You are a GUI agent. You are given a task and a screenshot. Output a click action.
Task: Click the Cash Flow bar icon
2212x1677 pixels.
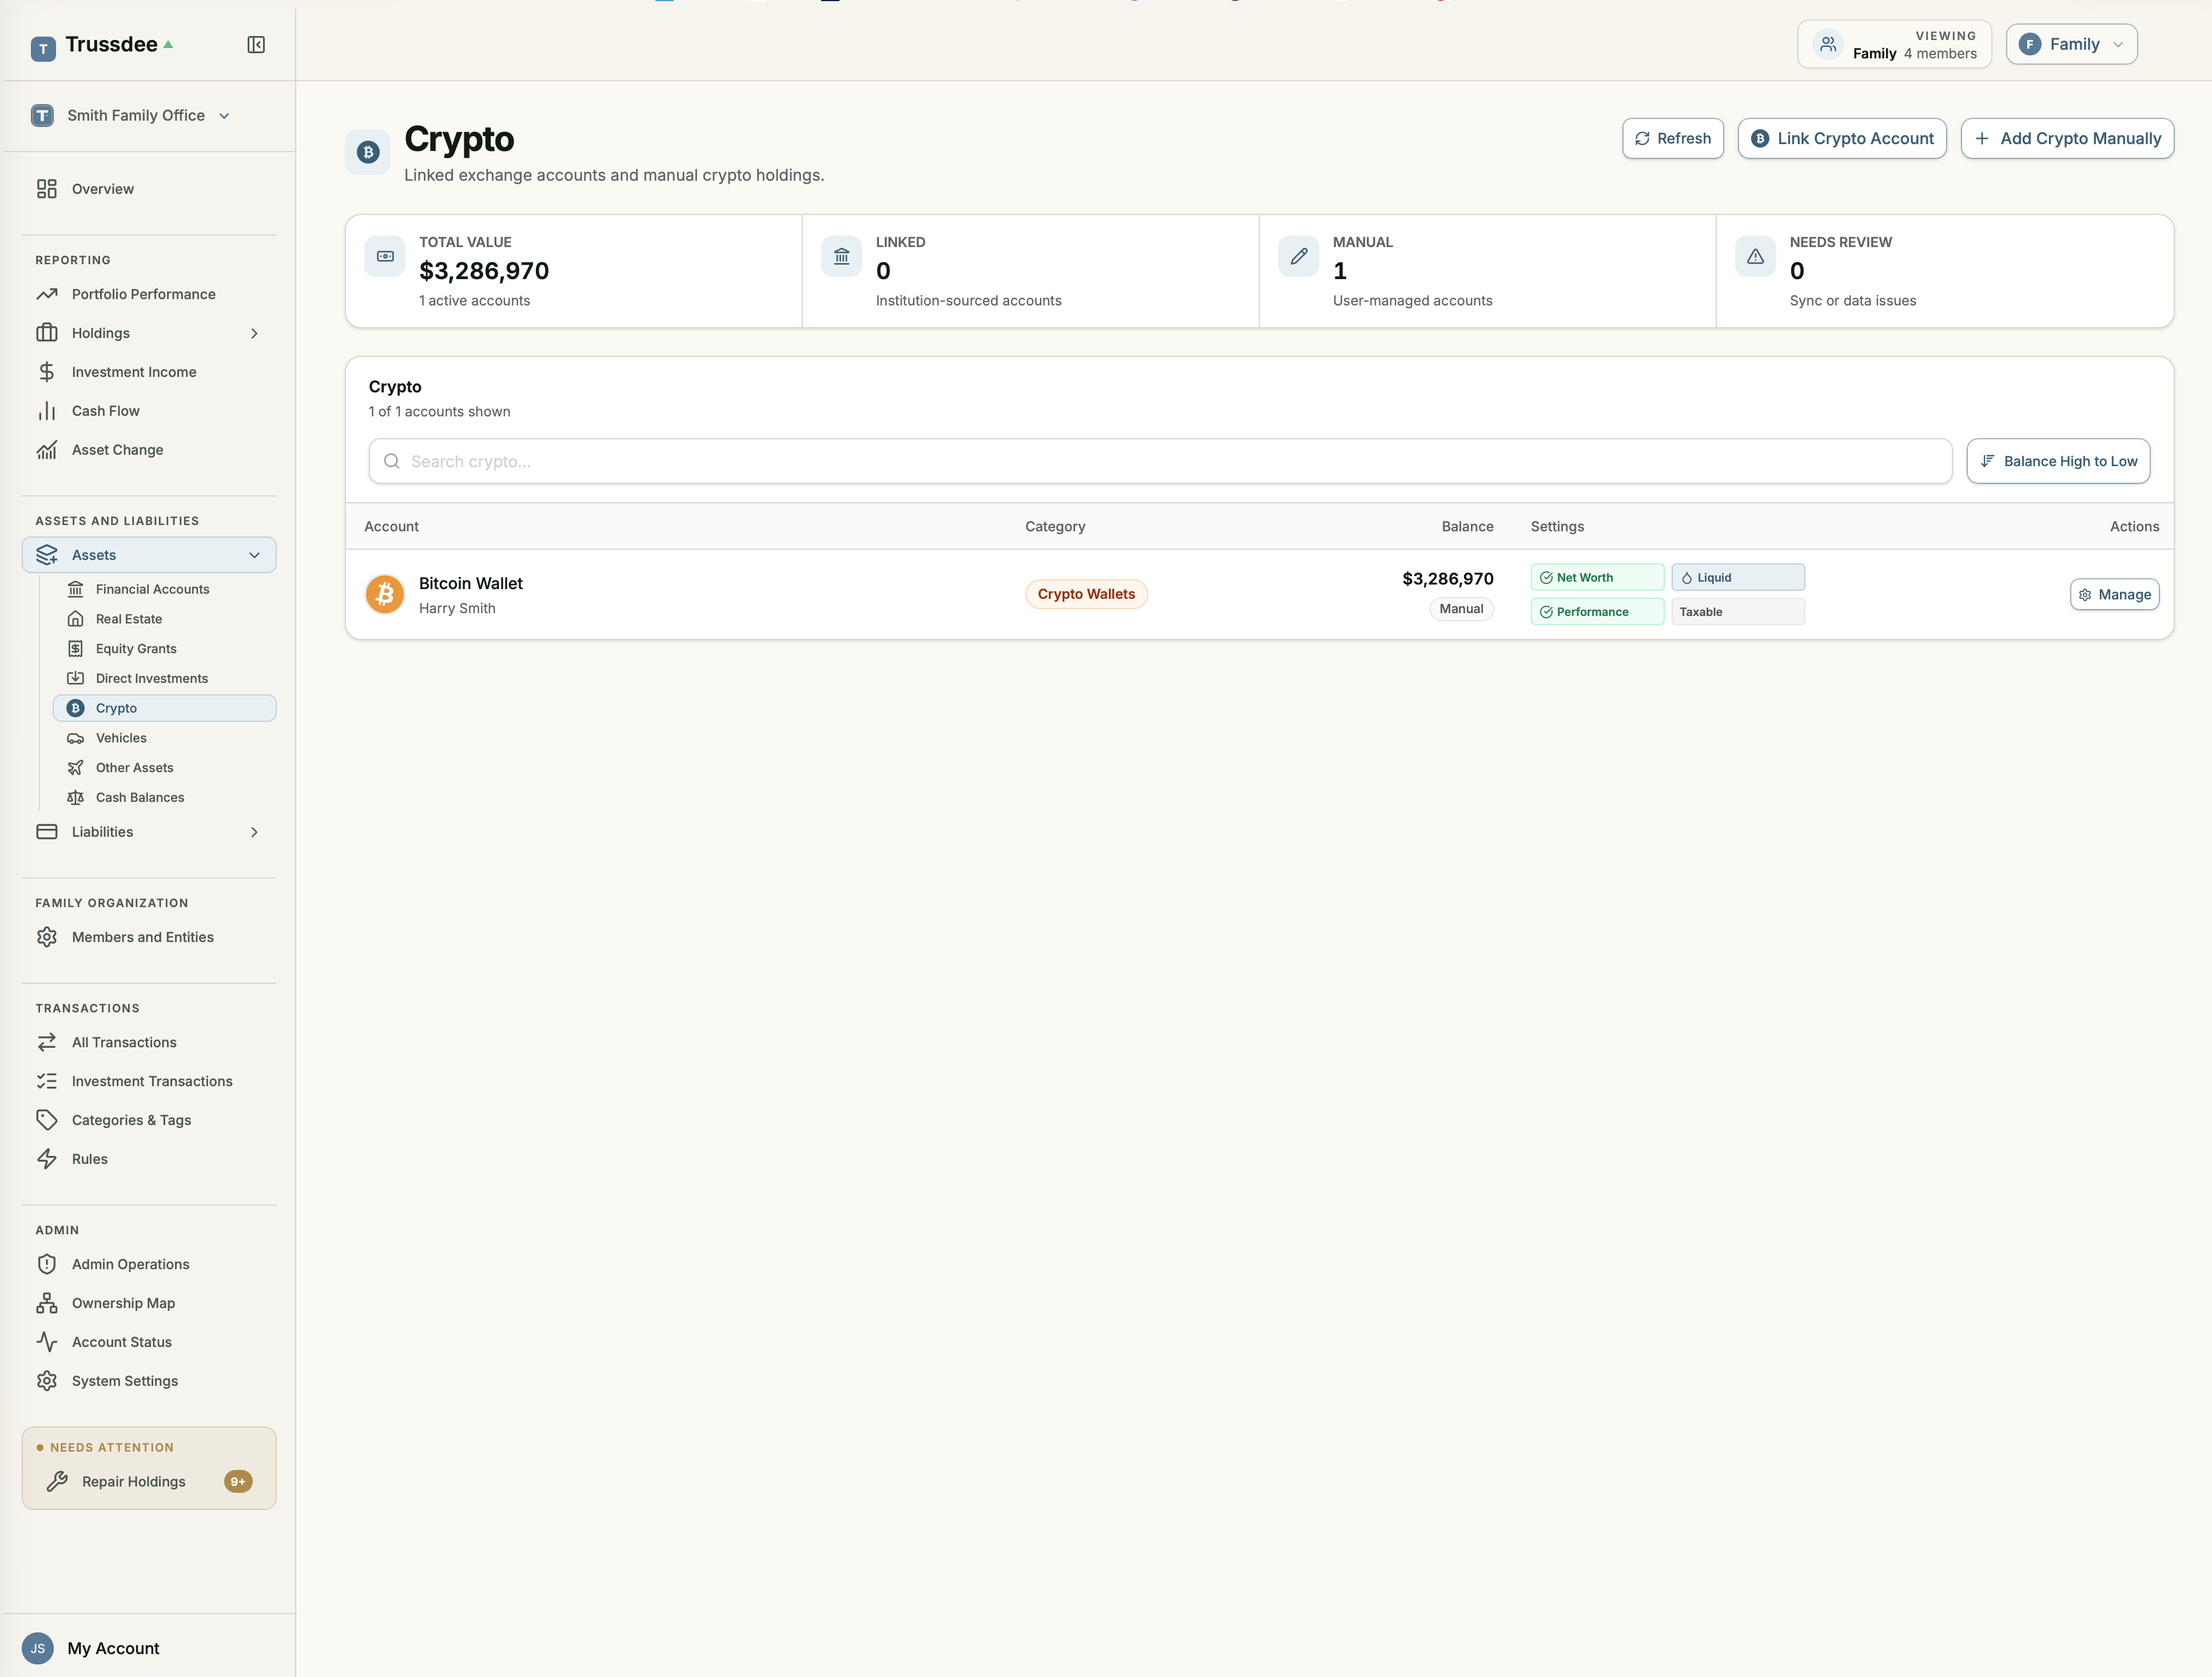point(47,411)
